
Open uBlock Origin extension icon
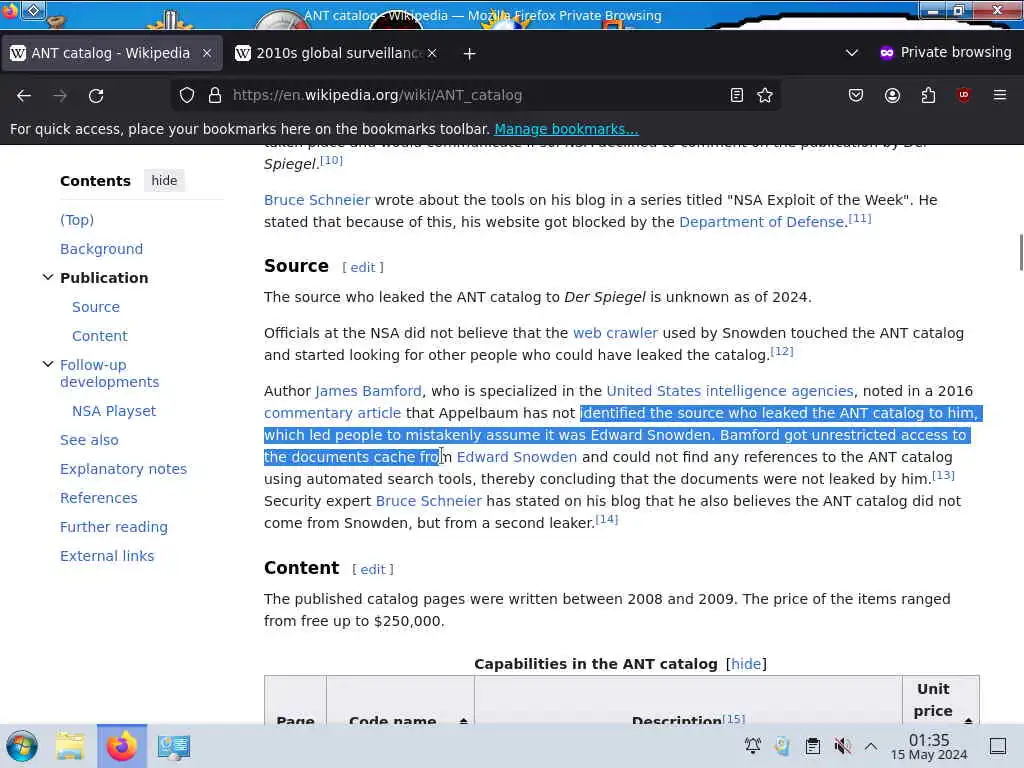[x=964, y=95]
